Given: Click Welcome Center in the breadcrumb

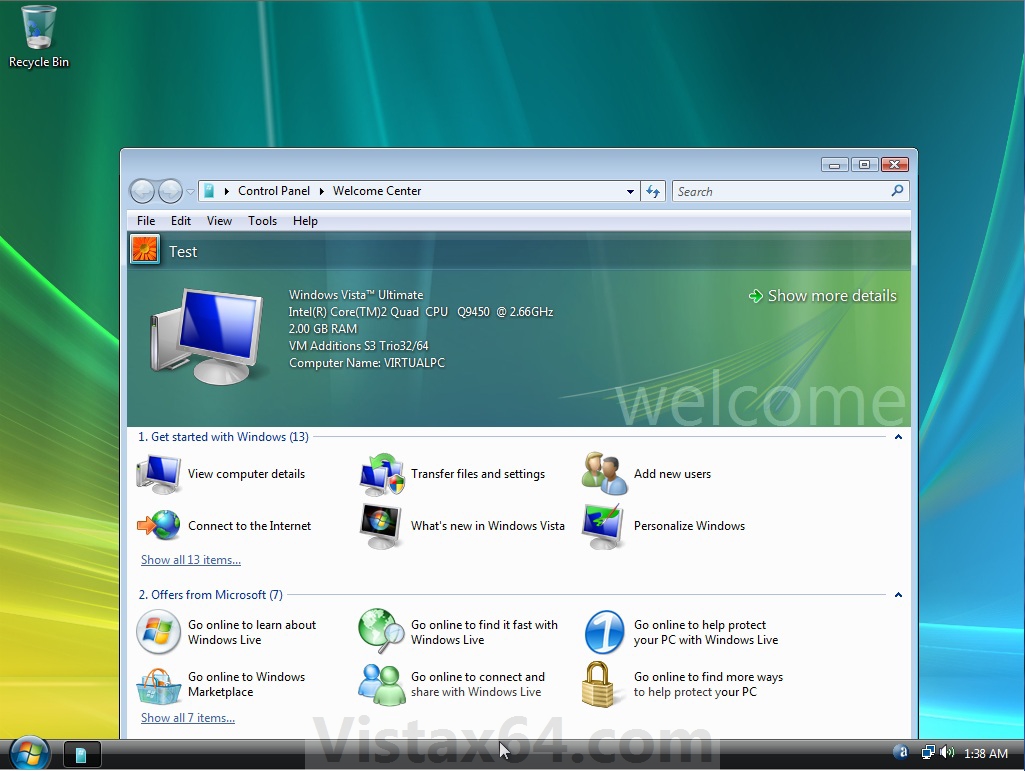Looking at the screenshot, I should click(x=377, y=191).
